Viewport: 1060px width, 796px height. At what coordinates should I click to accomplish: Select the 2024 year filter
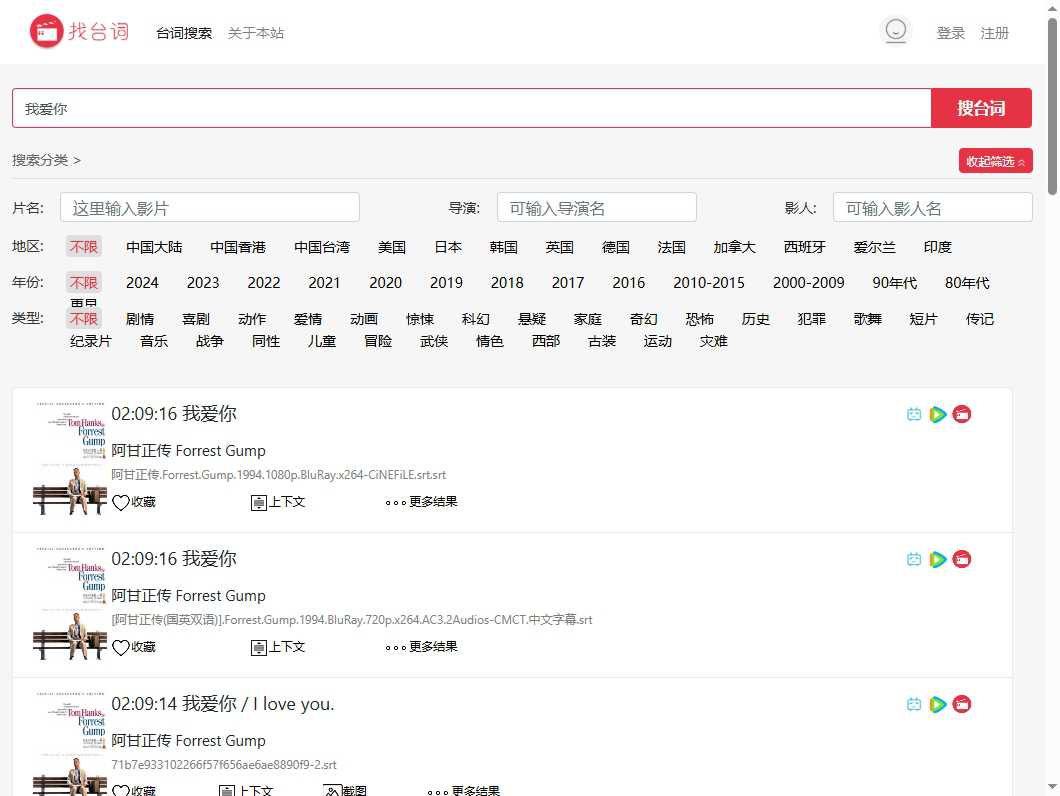pos(142,283)
